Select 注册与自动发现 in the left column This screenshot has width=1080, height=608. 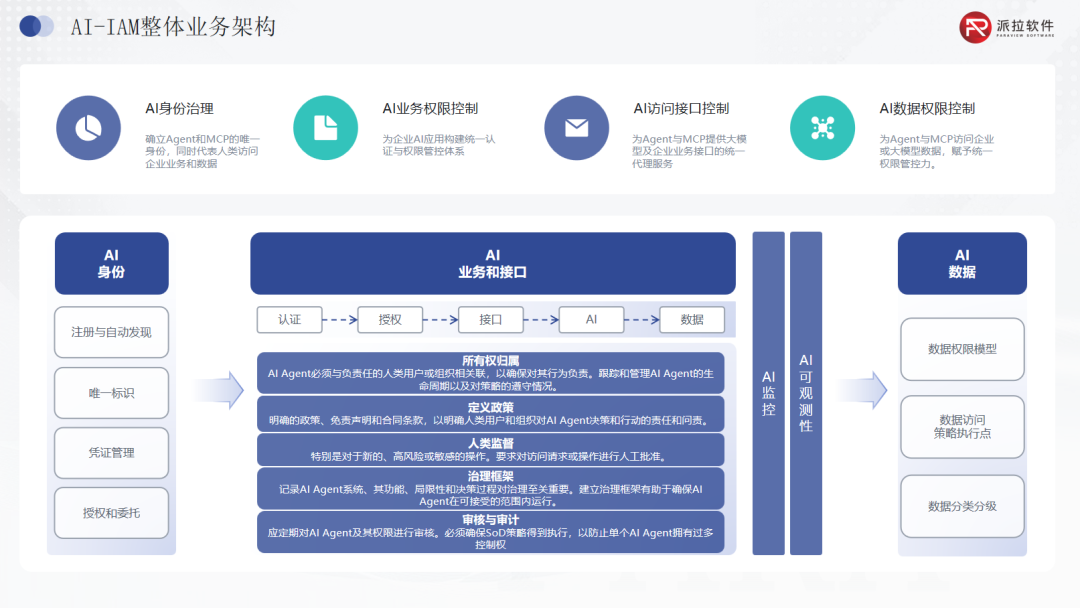pyautogui.click(x=111, y=332)
